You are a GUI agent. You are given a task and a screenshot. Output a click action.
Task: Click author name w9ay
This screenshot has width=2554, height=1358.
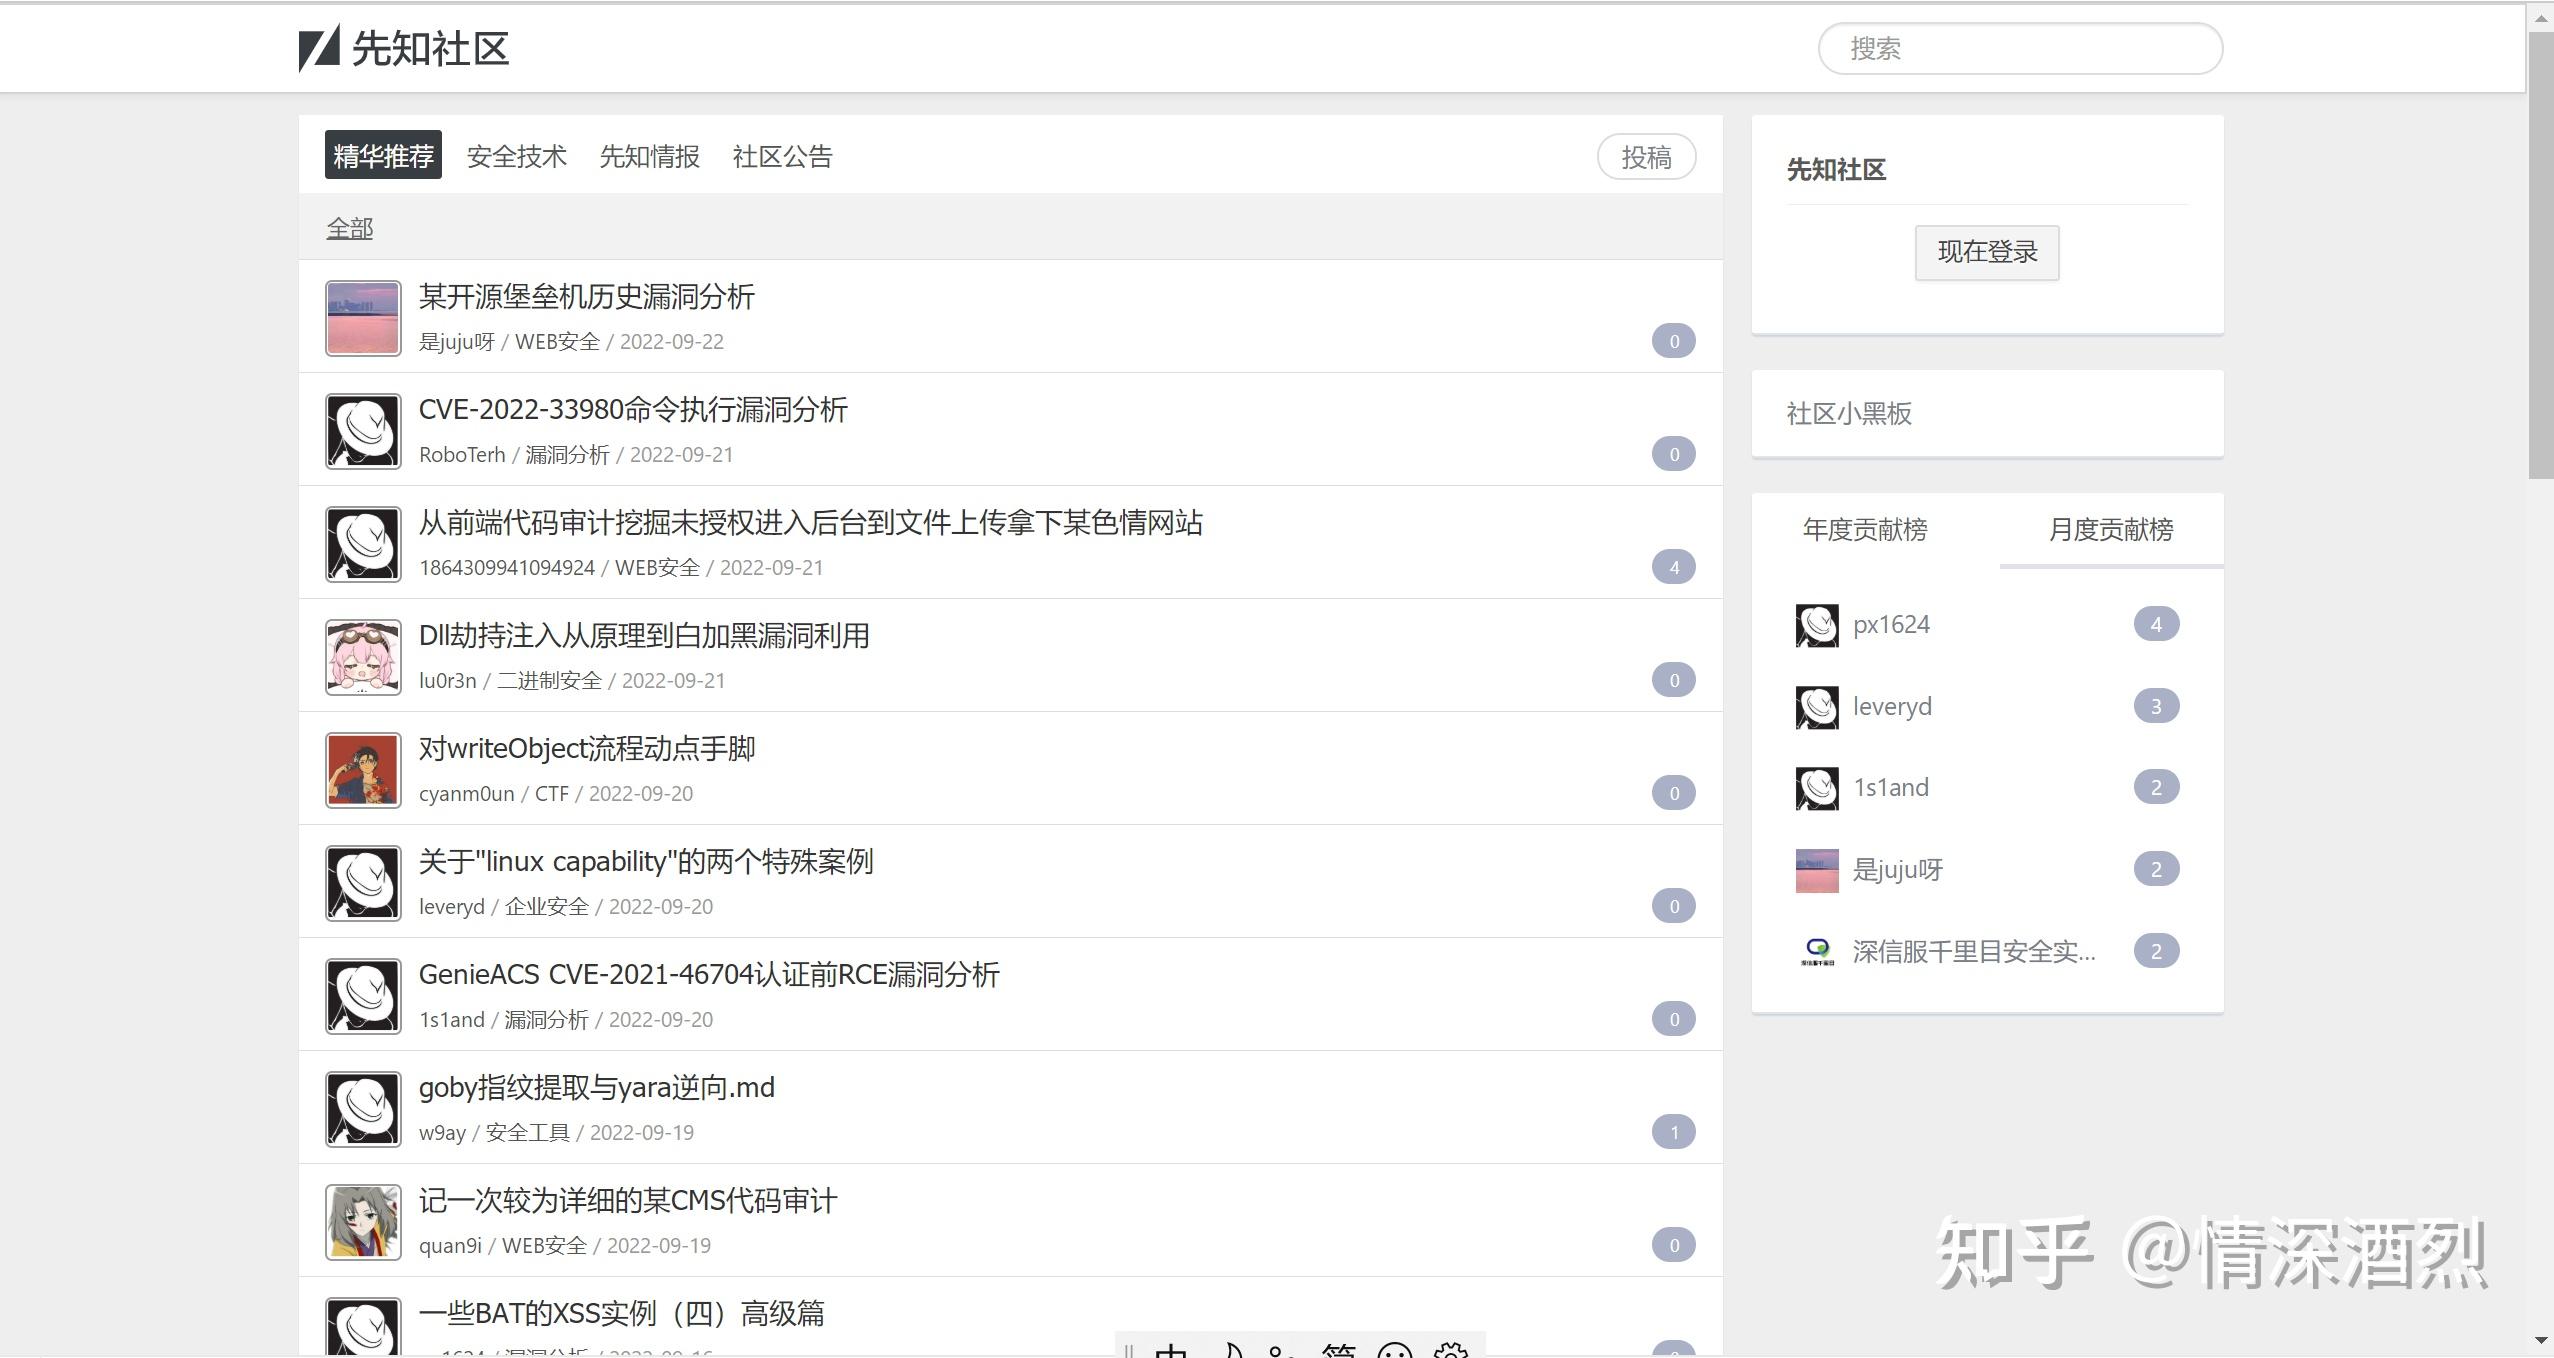tap(442, 1132)
